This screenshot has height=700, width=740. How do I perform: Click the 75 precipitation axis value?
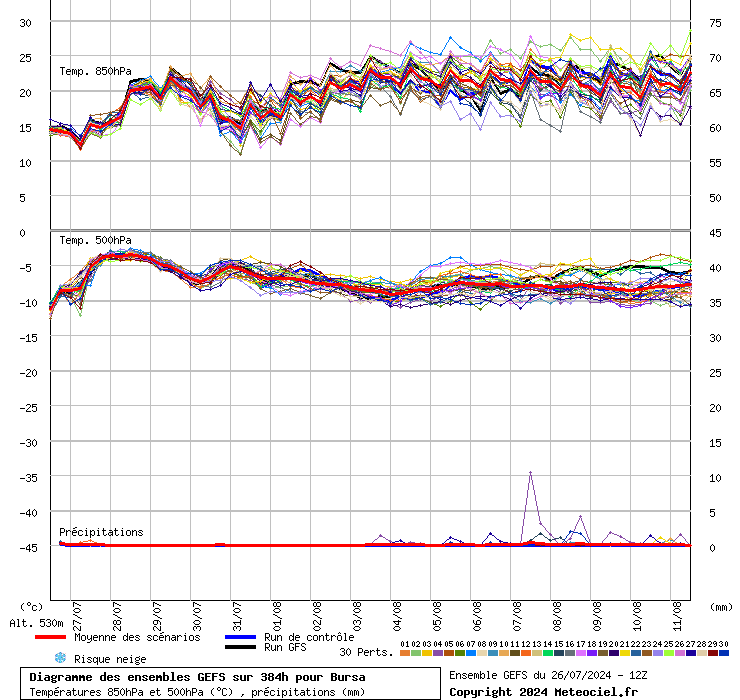click(715, 23)
